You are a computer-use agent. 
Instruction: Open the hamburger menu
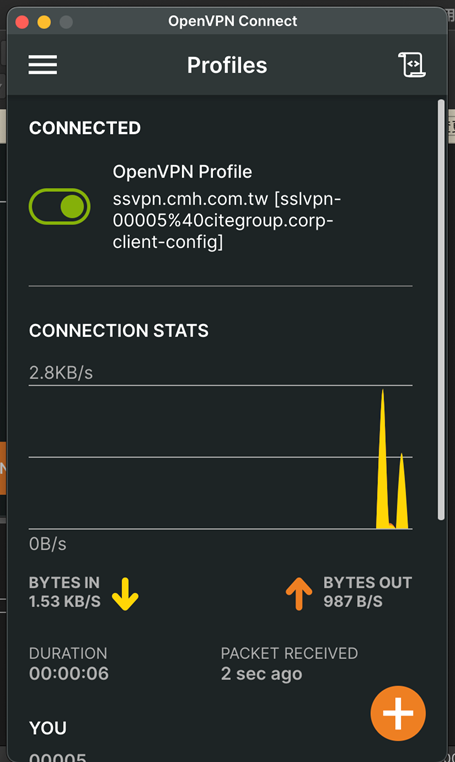pos(43,65)
